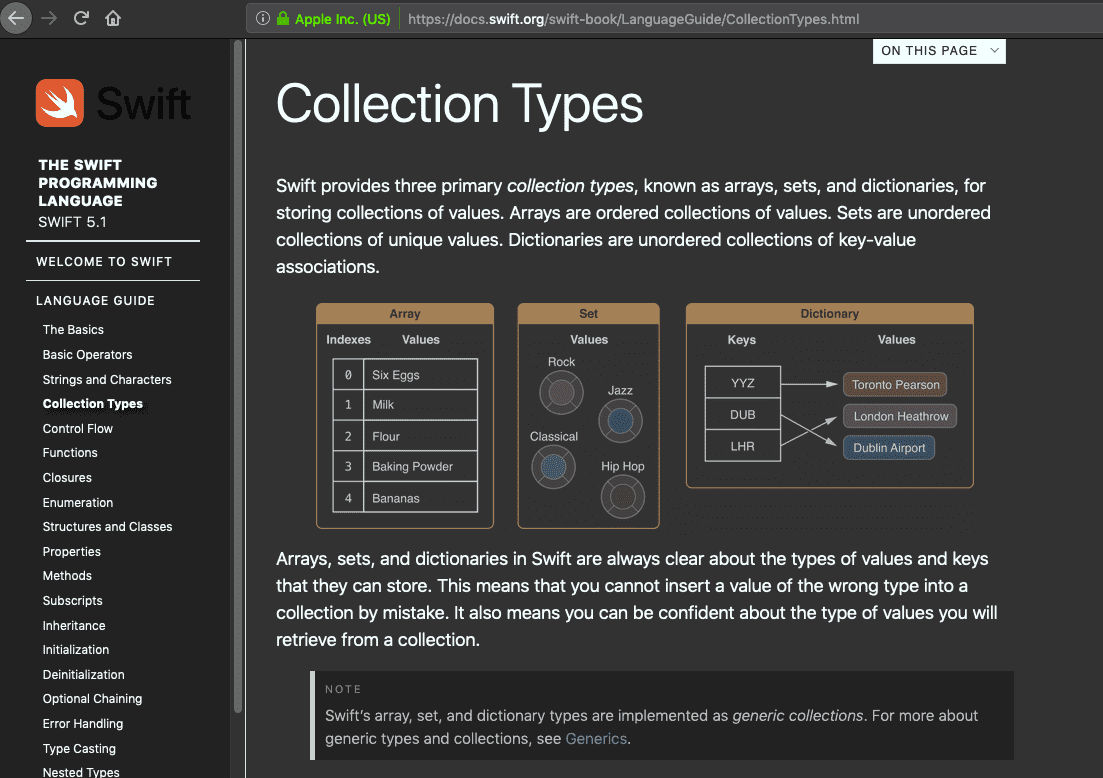Screen dimensions: 1103x778
Task: Go to Closures chapter
Action: [67, 478]
